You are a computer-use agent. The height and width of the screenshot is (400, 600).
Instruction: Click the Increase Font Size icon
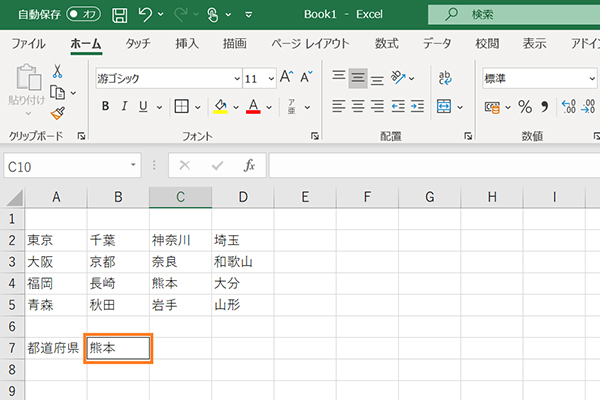tap(287, 78)
